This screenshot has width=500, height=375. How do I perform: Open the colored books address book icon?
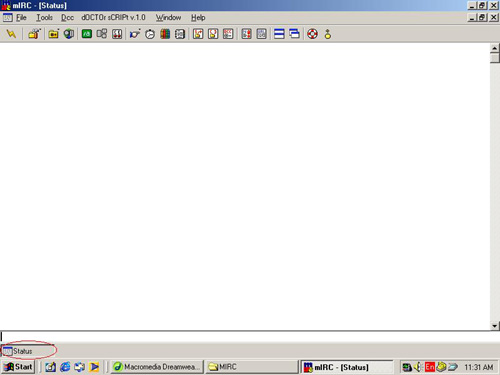[165, 34]
